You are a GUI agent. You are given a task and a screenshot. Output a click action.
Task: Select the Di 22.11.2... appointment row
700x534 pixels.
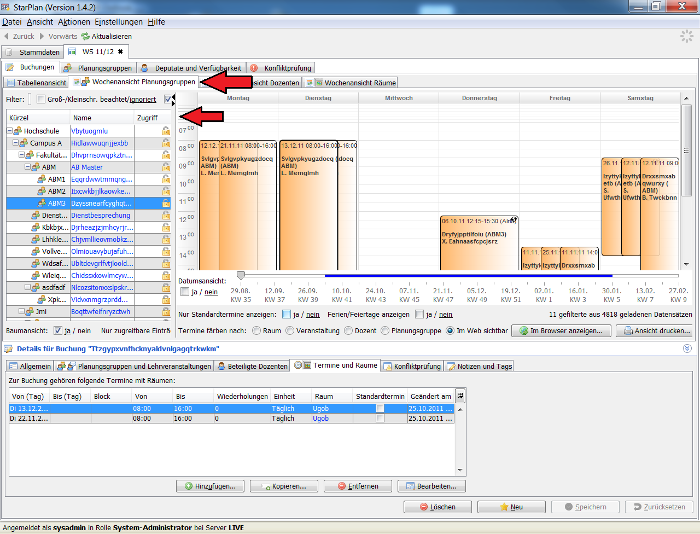[232, 418]
